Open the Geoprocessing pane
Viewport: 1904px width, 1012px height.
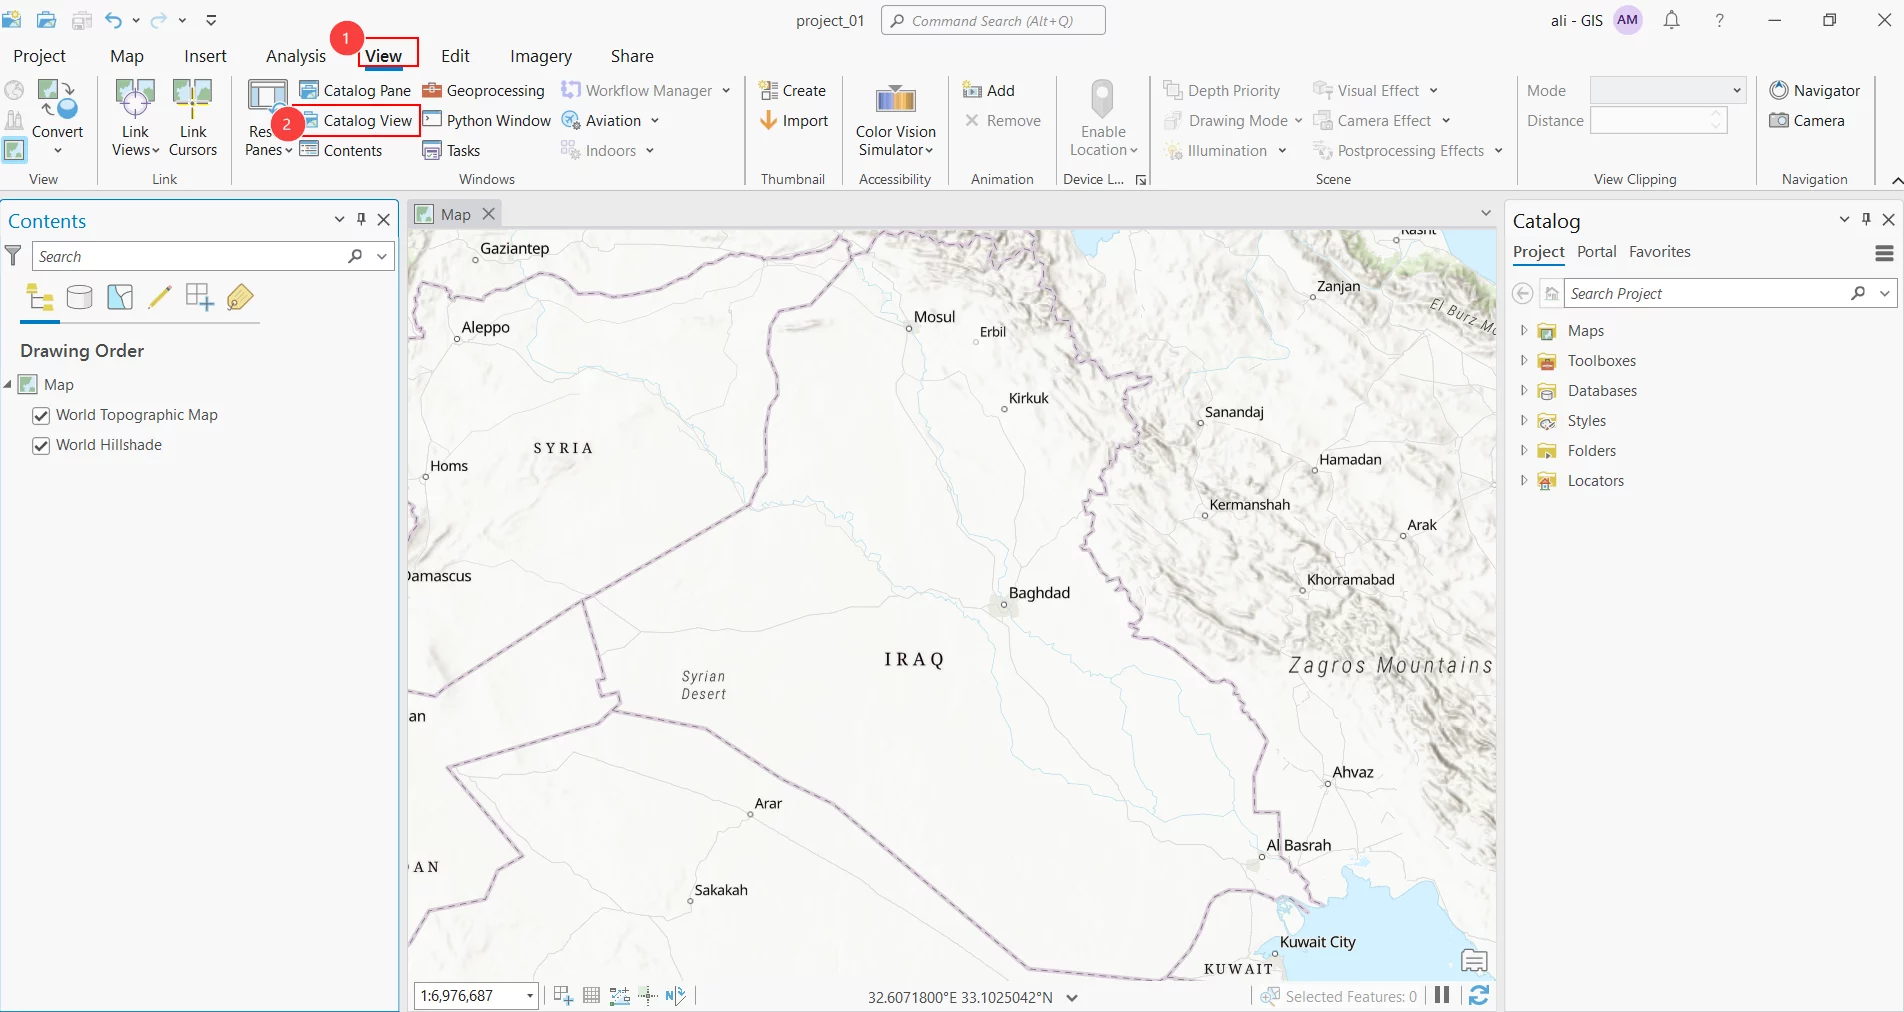point(484,90)
